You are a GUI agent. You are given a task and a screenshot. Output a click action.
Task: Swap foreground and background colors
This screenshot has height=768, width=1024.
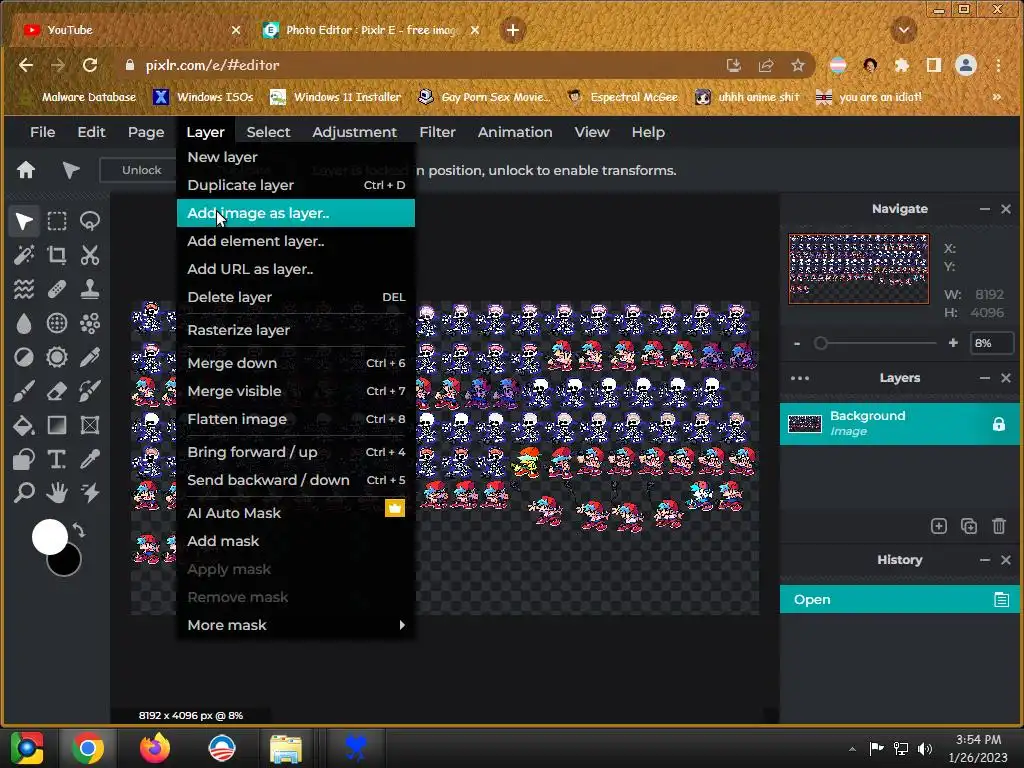(79, 530)
